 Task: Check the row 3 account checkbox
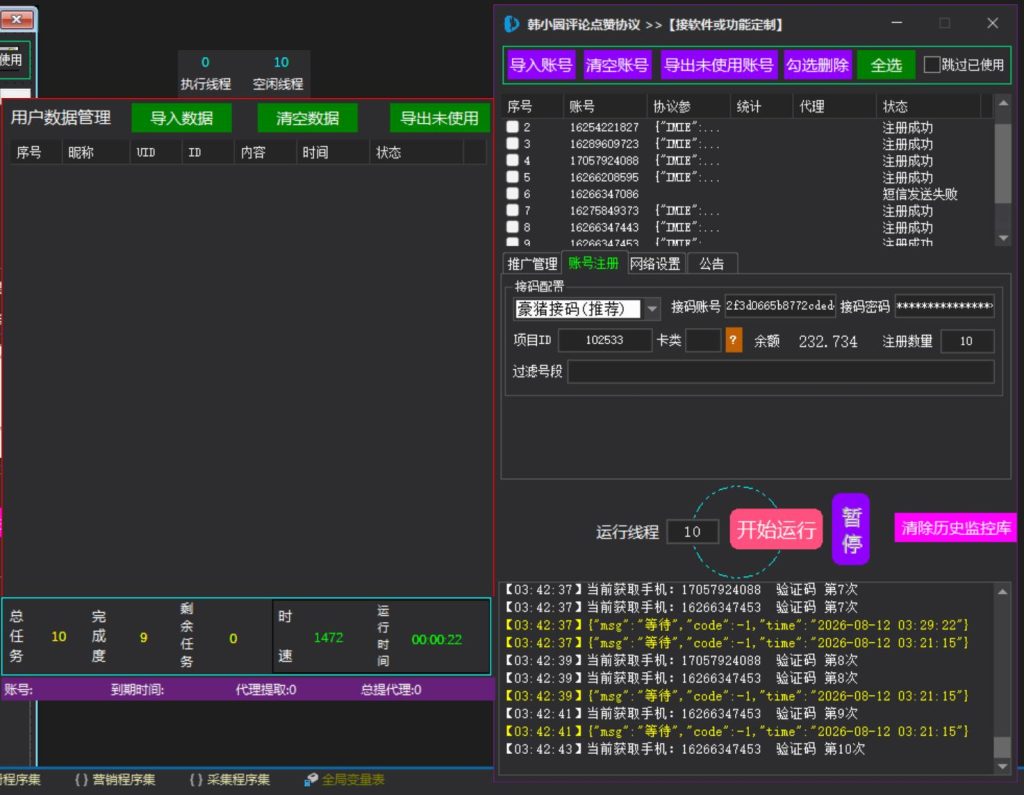coord(513,143)
